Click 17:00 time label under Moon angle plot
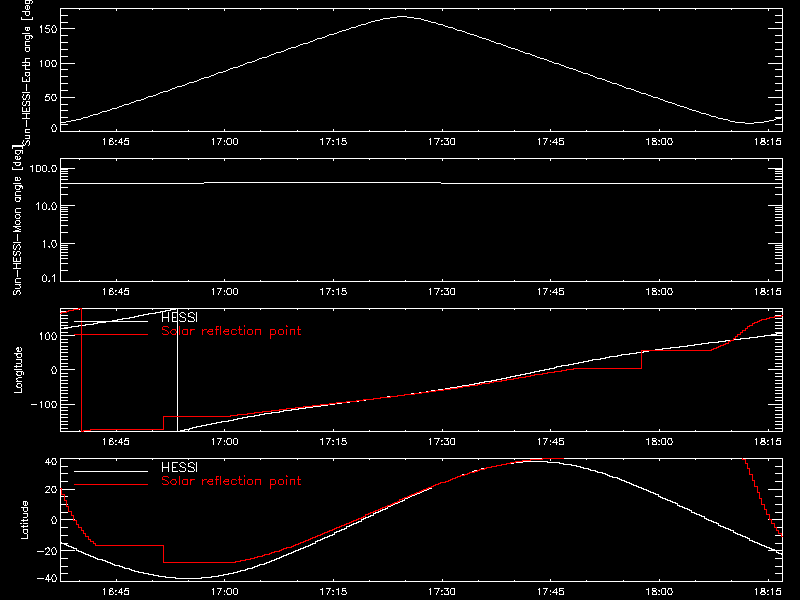The height and width of the screenshot is (600, 800). [x=224, y=291]
